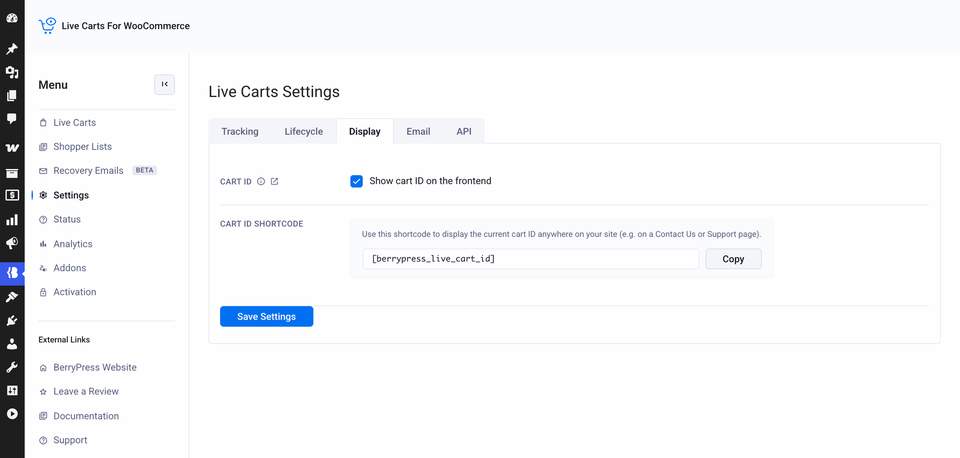Click the External Links heading
This screenshot has height=458, width=960.
64,340
